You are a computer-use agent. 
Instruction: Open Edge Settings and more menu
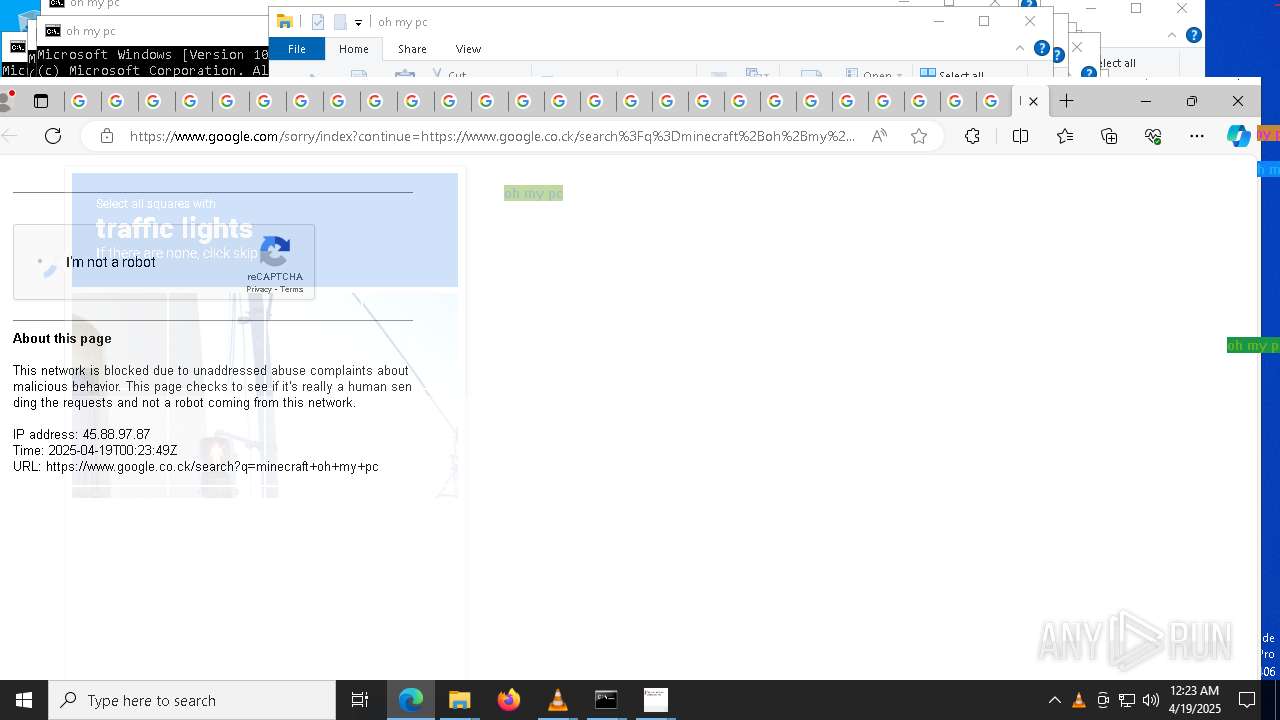[1197, 136]
